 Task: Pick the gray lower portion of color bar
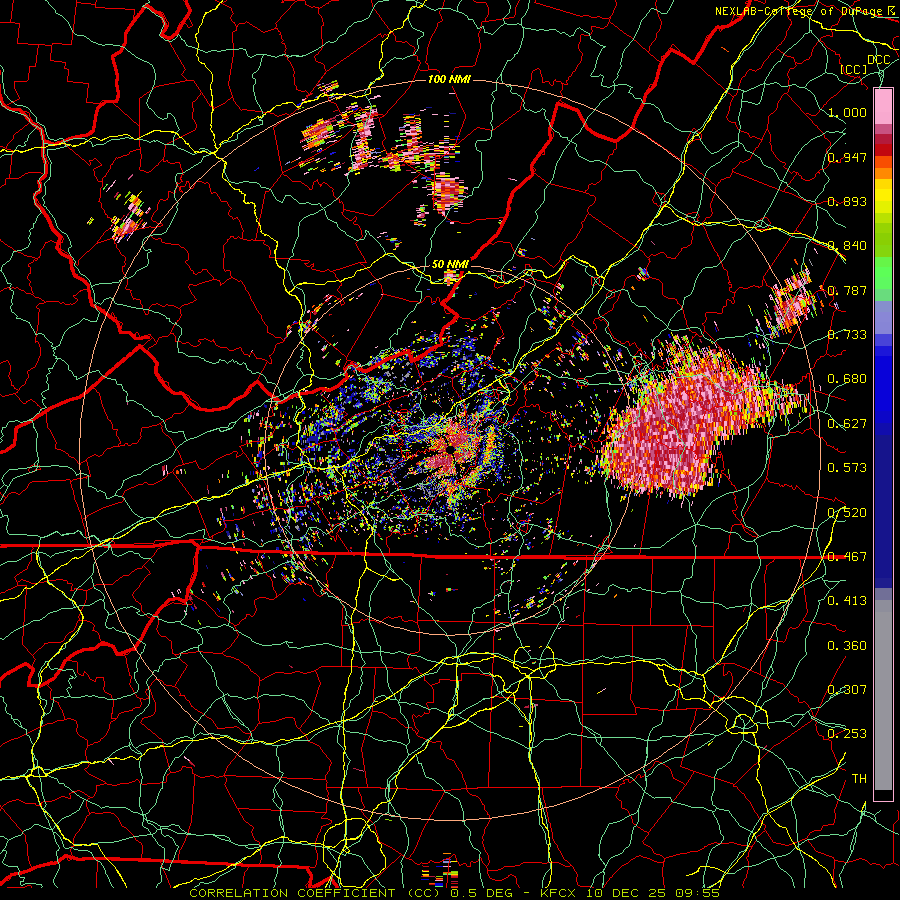pyautogui.click(x=883, y=695)
